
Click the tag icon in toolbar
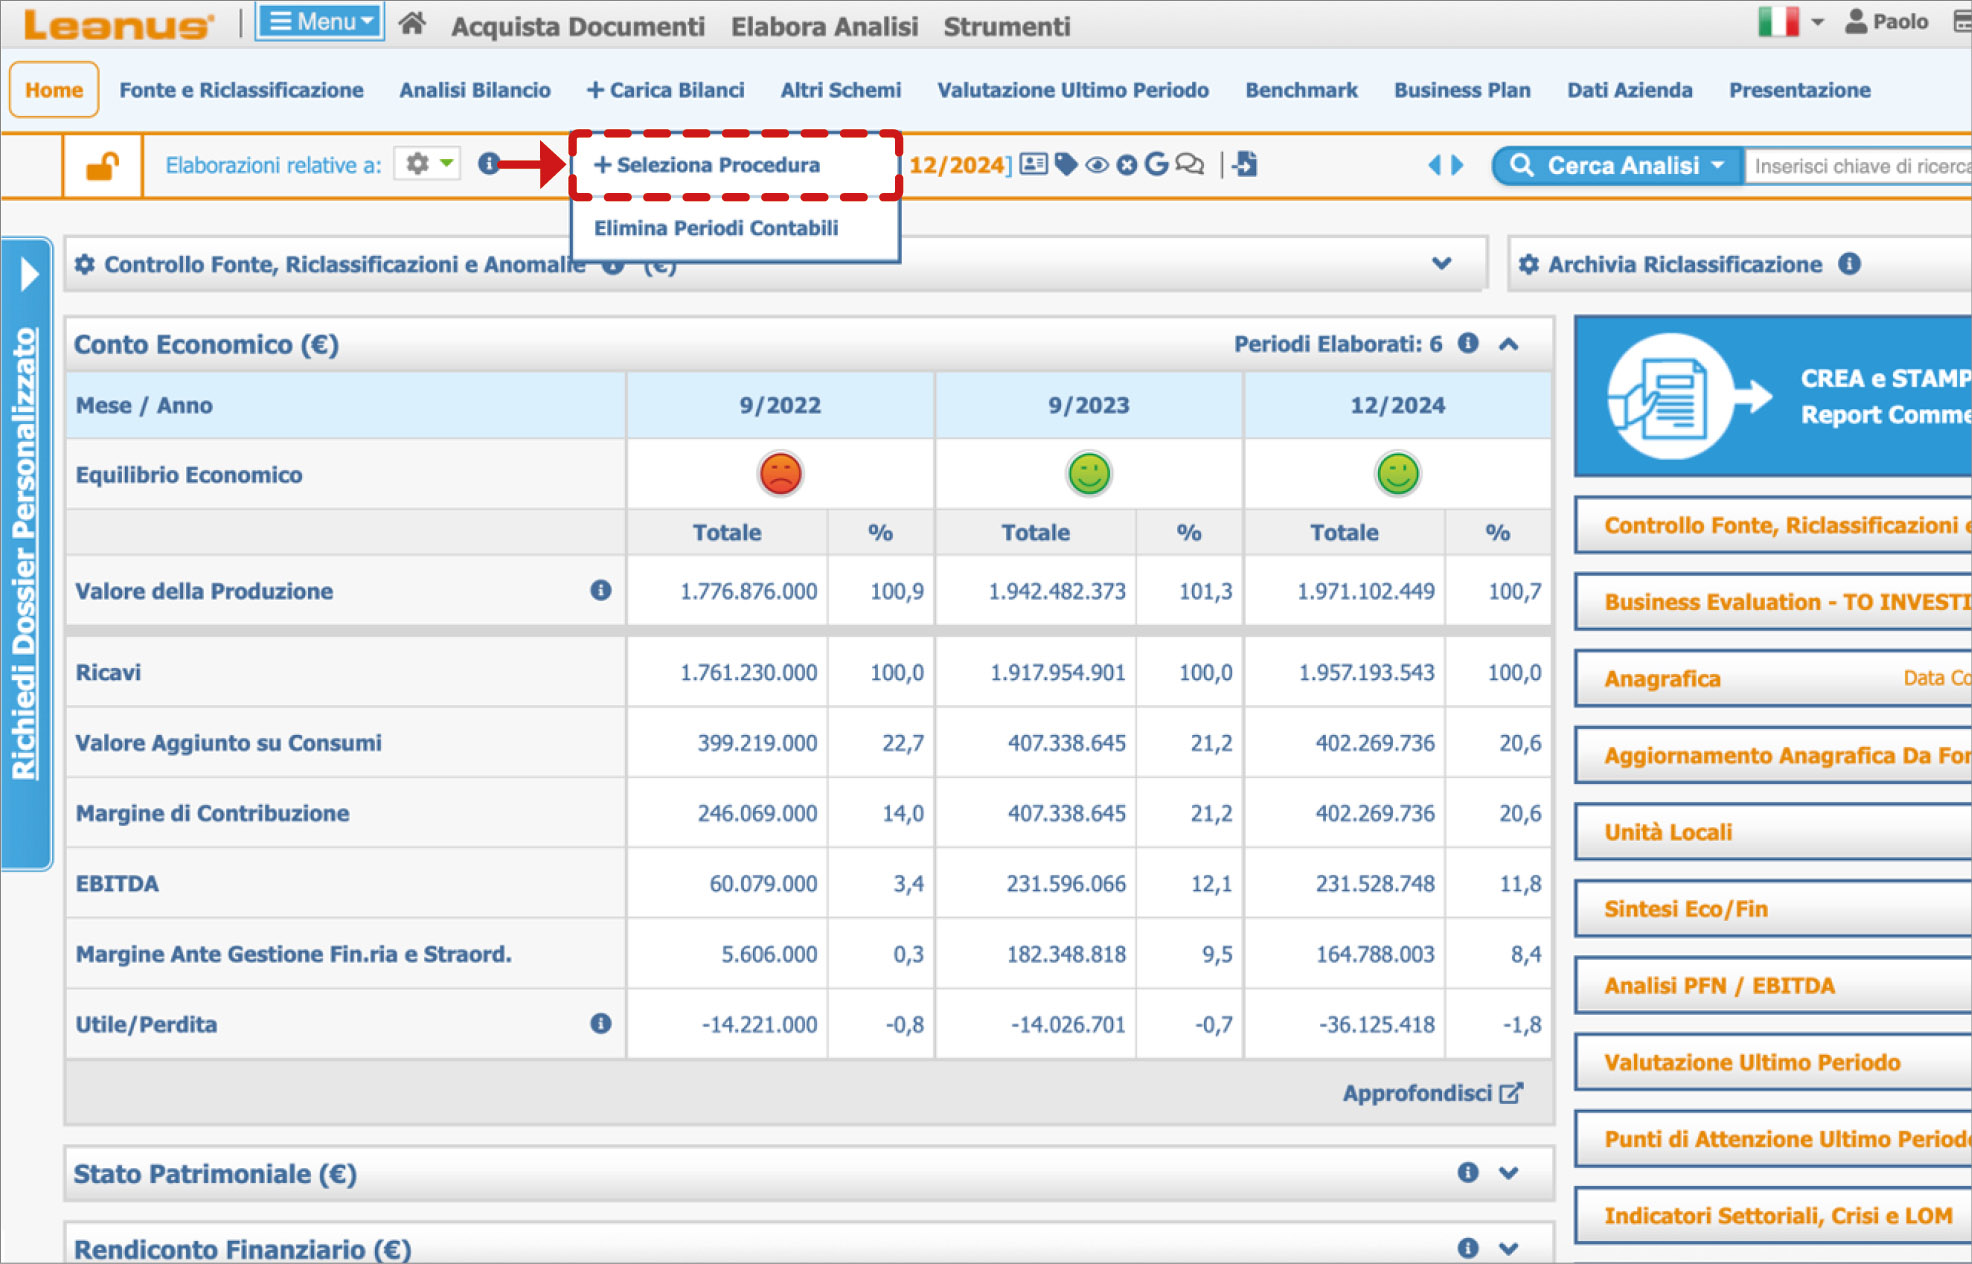pyautogui.click(x=1066, y=165)
